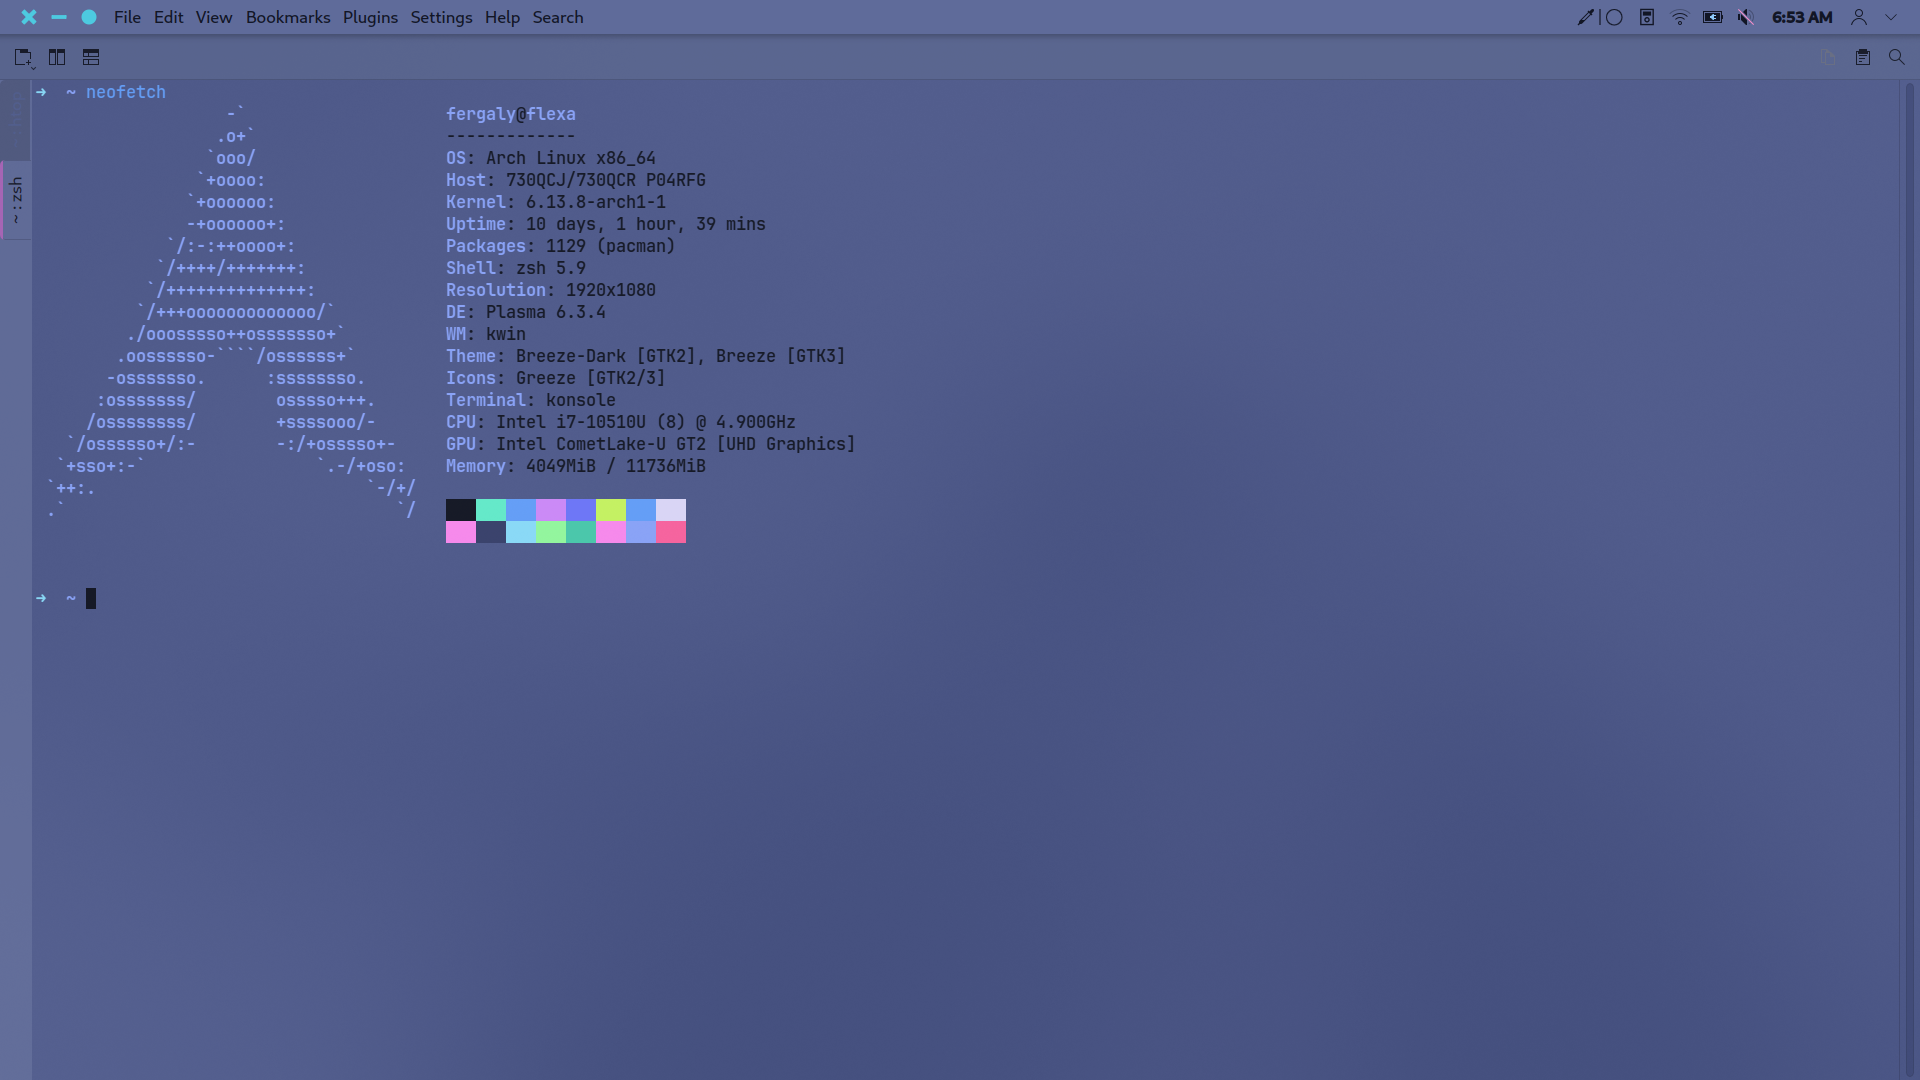Click the 'OS: Arch Linux x86_64' line
Viewport: 1920px width, 1080px height.
tap(551, 158)
